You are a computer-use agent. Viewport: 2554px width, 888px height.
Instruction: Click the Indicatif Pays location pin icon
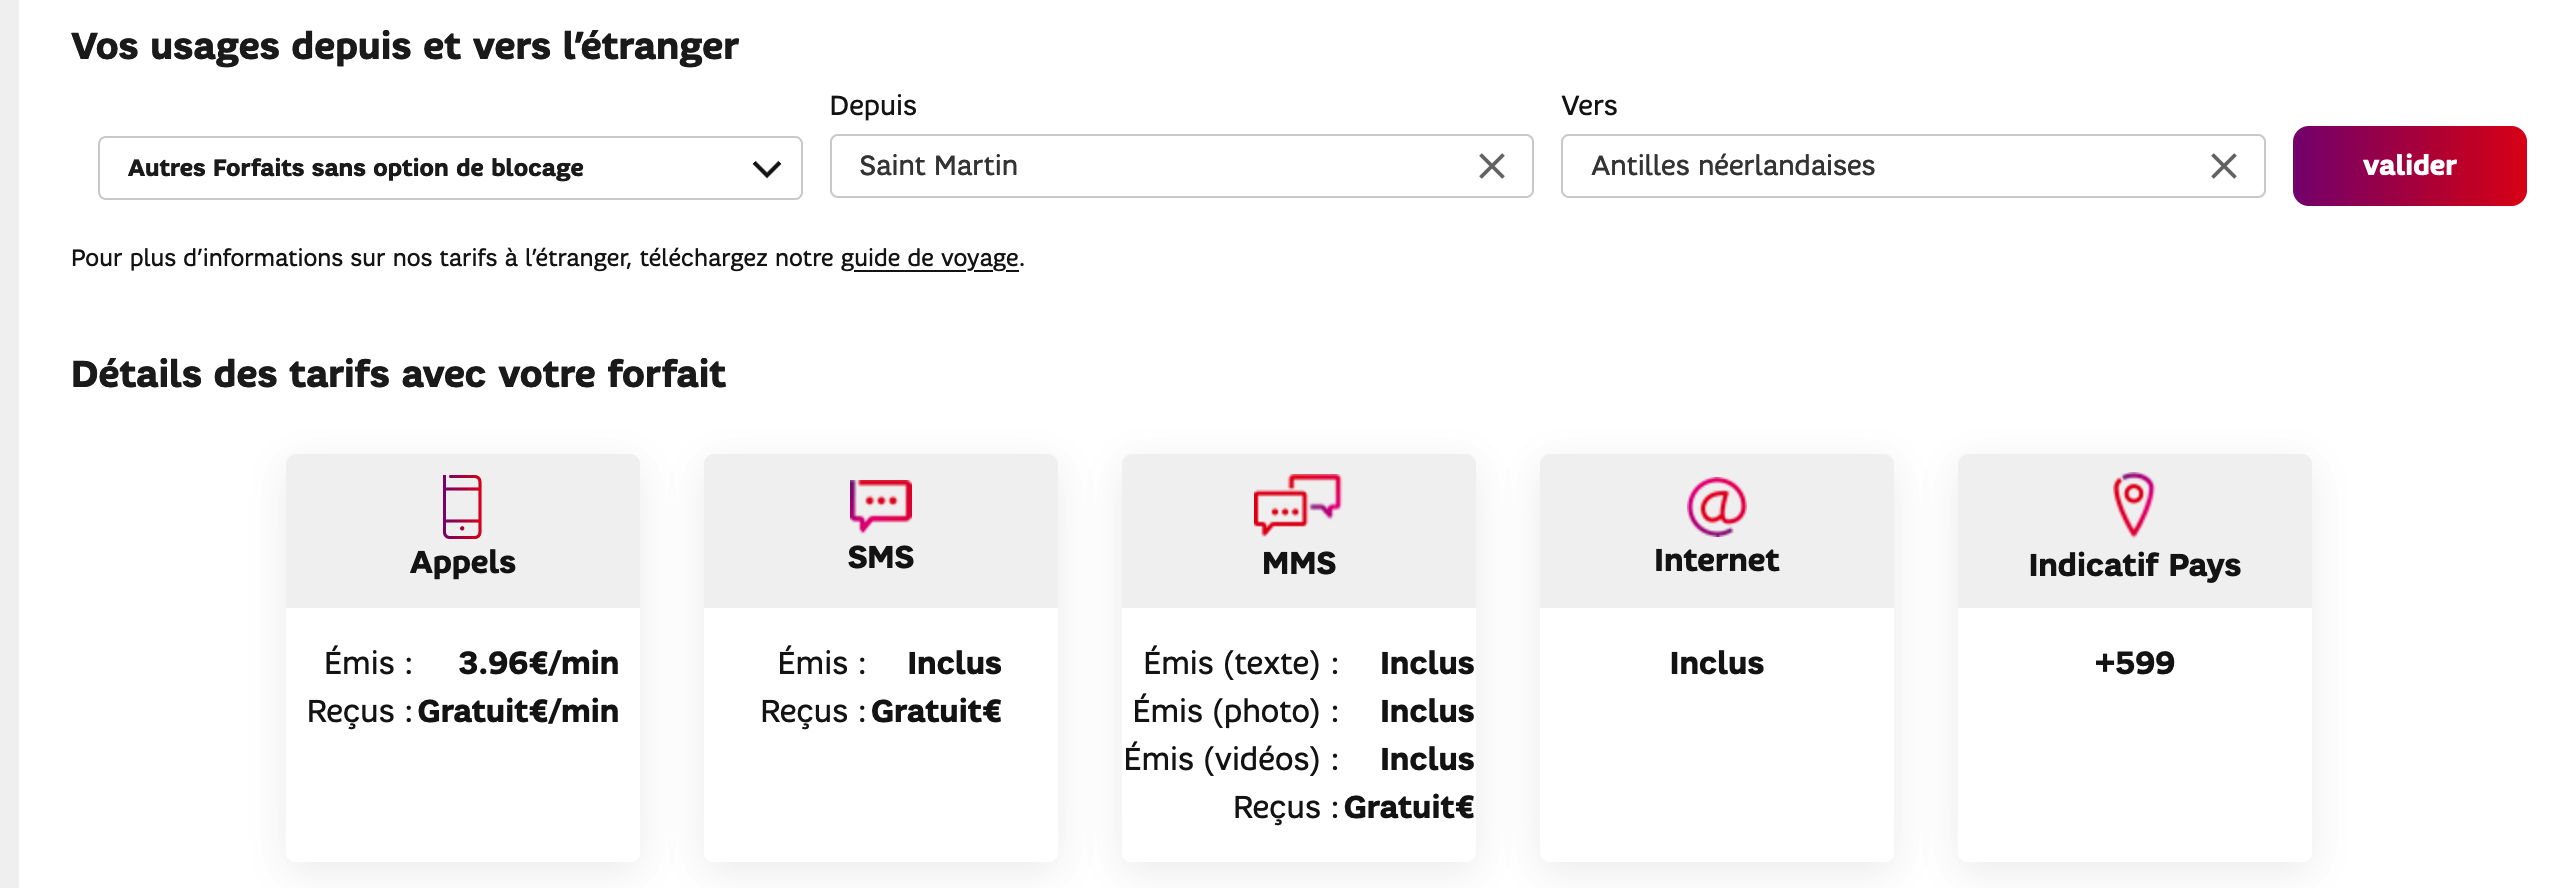[2133, 504]
